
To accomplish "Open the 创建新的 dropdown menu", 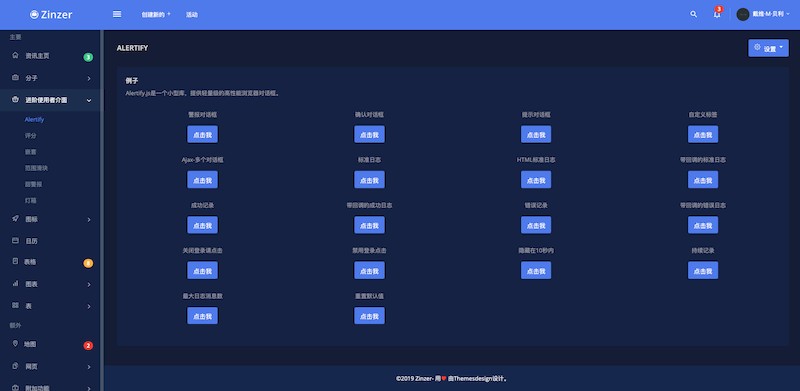I will [156, 15].
